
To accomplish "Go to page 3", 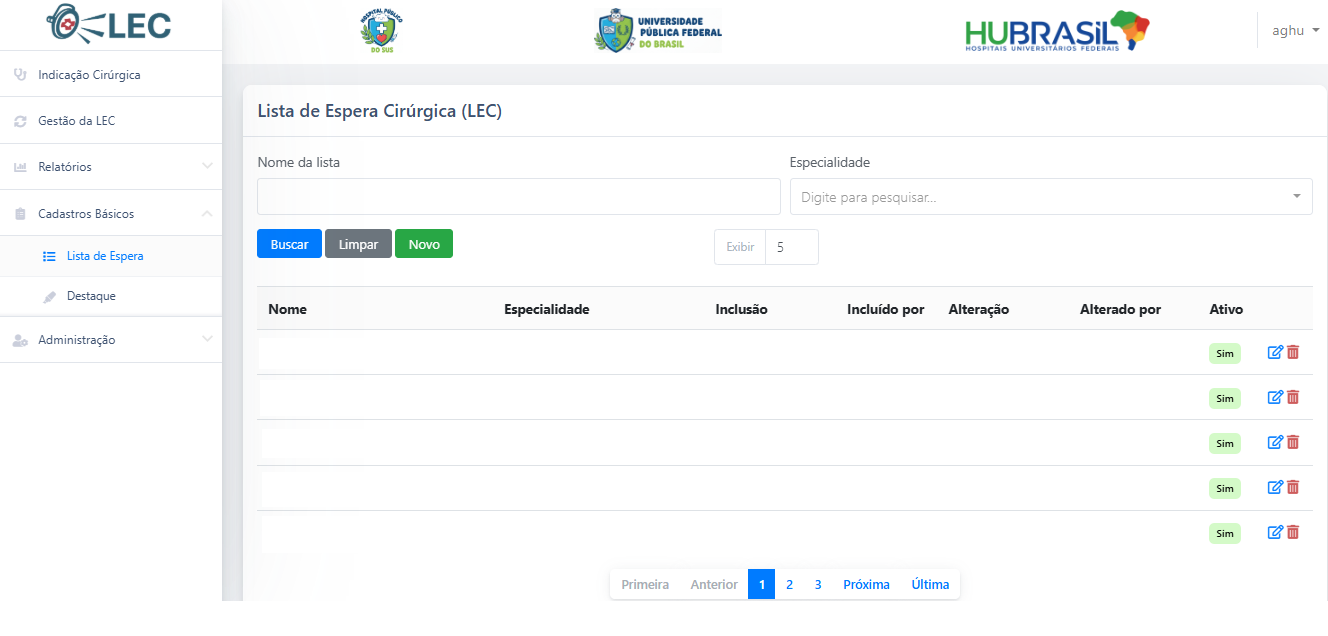I will coord(818,584).
